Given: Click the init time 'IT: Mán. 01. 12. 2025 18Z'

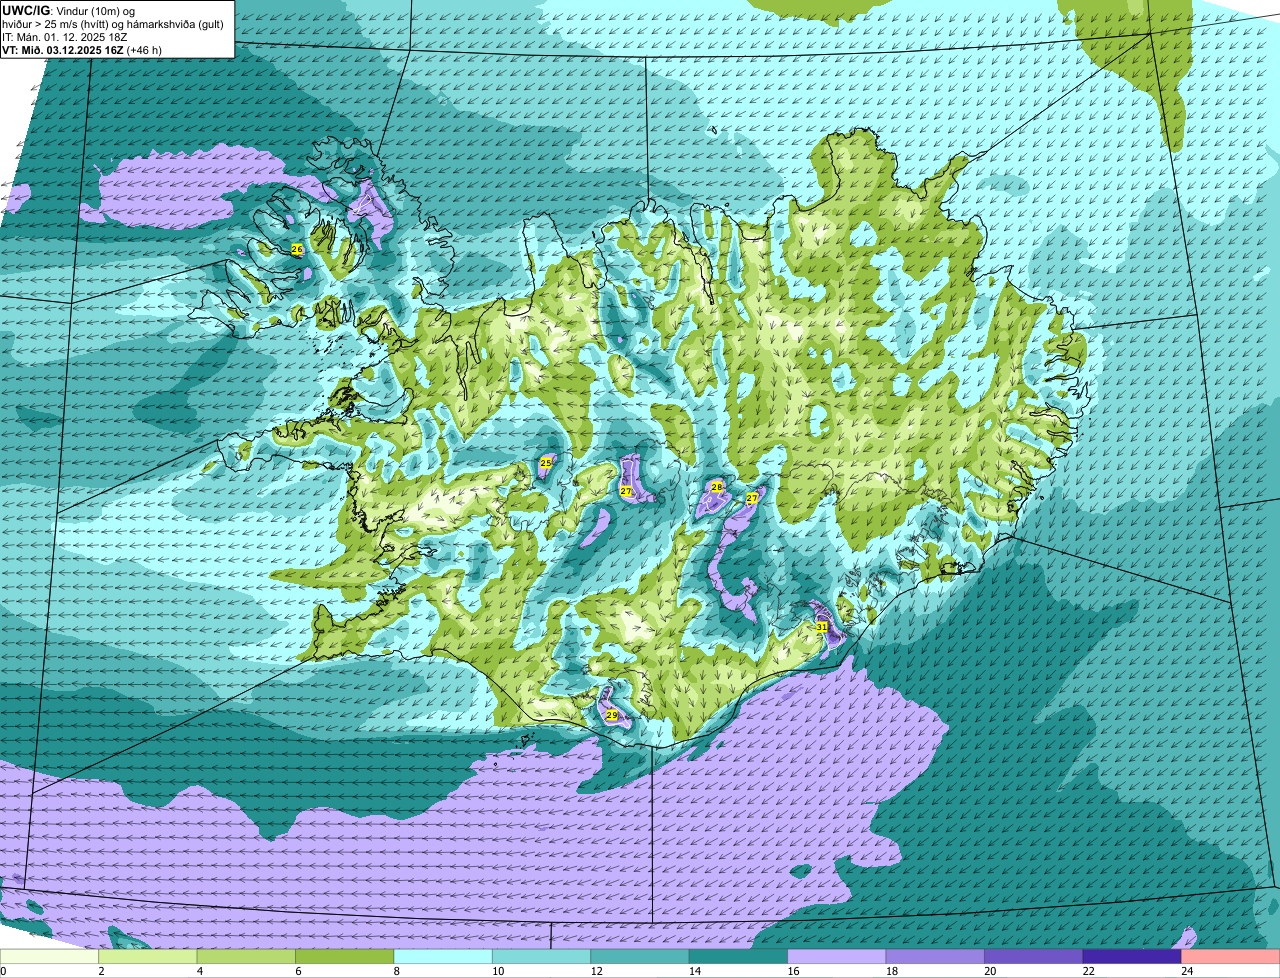Looking at the screenshot, I should [65, 37].
